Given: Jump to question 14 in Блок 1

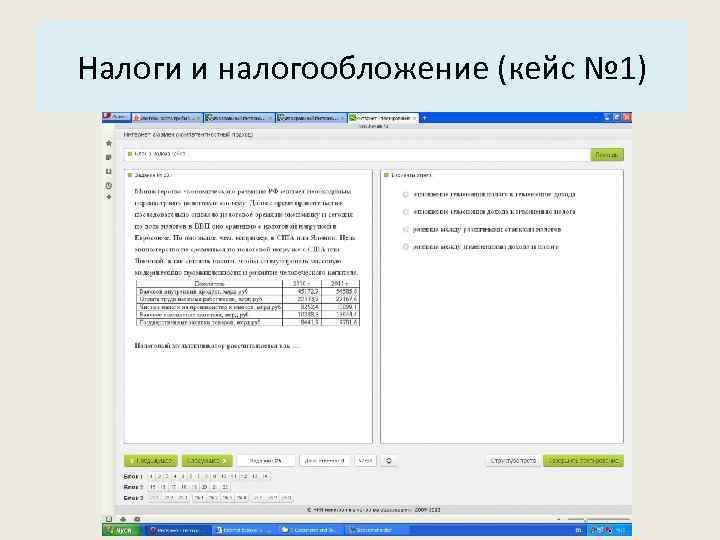Looking at the screenshot, I should [265, 477].
